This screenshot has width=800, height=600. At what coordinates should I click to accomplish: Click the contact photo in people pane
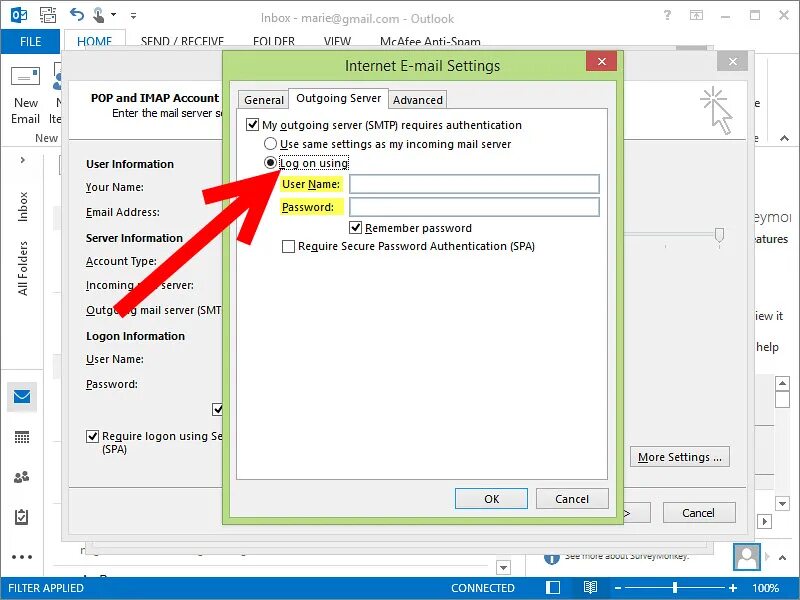[746, 557]
